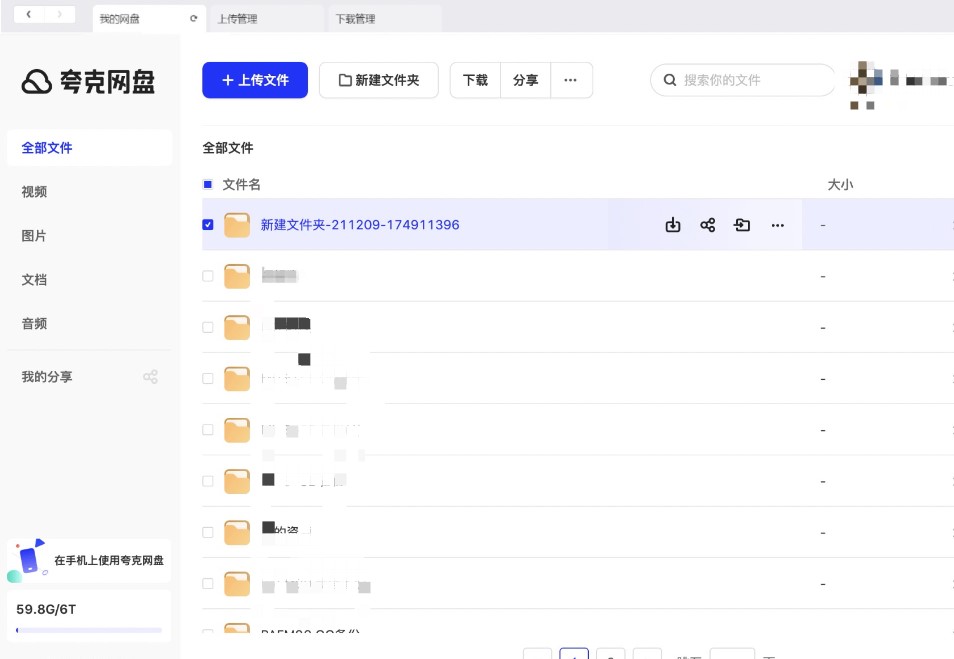Click the download icon on the selected folder row
Image resolution: width=954 pixels, height=659 pixels.
click(673, 225)
